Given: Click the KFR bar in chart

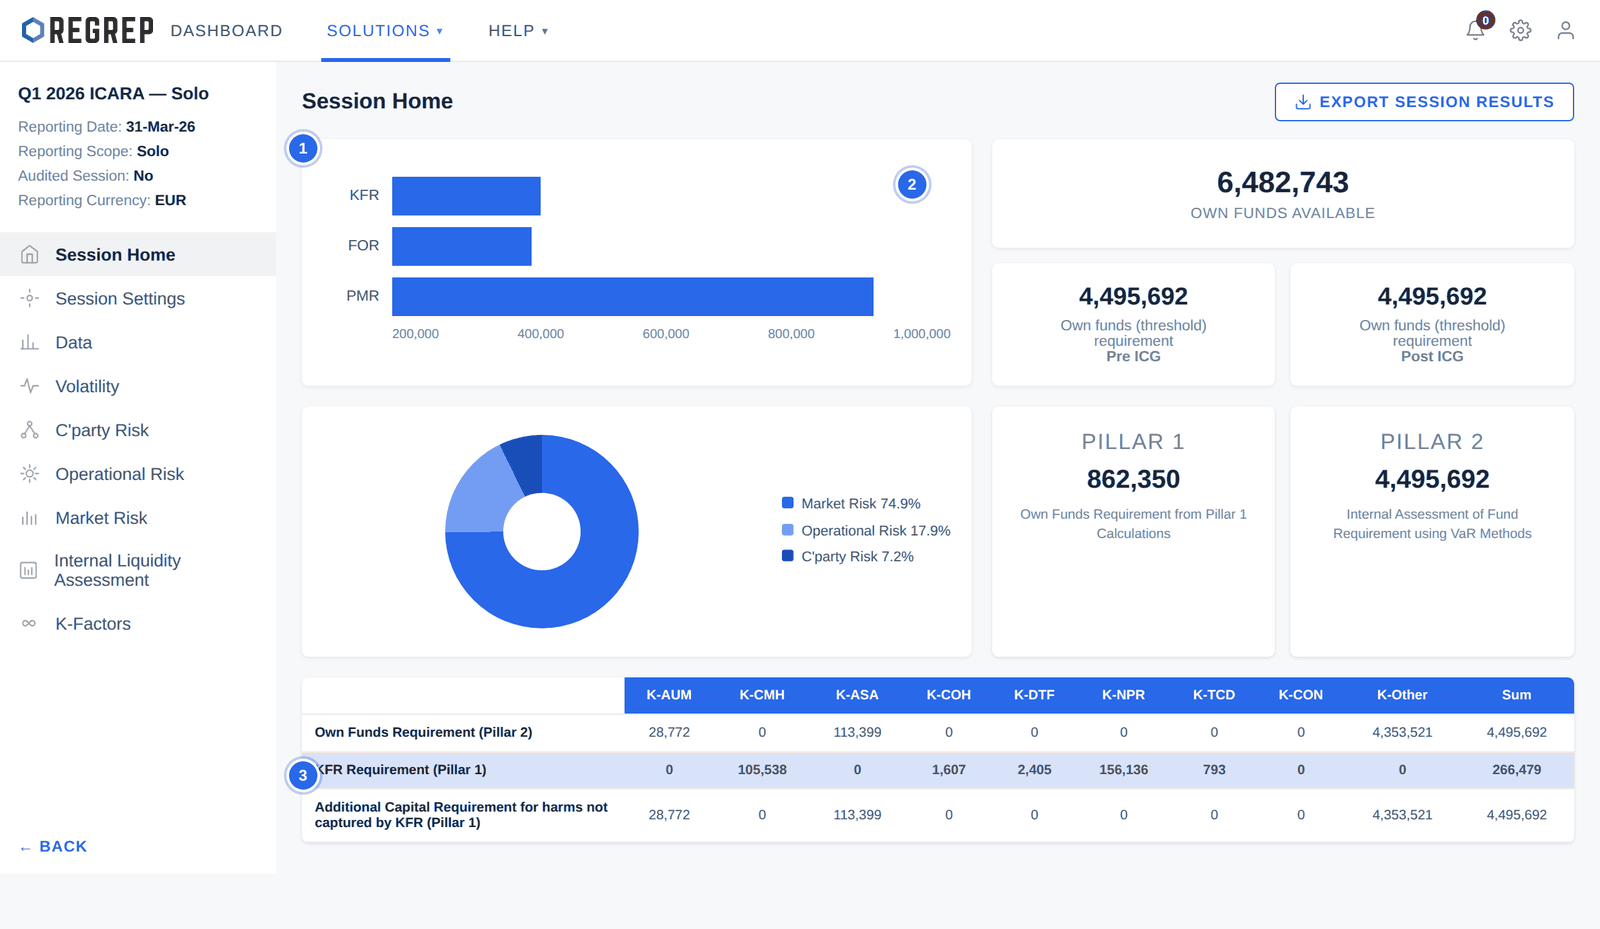Looking at the screenshot, I should (466, 196).
